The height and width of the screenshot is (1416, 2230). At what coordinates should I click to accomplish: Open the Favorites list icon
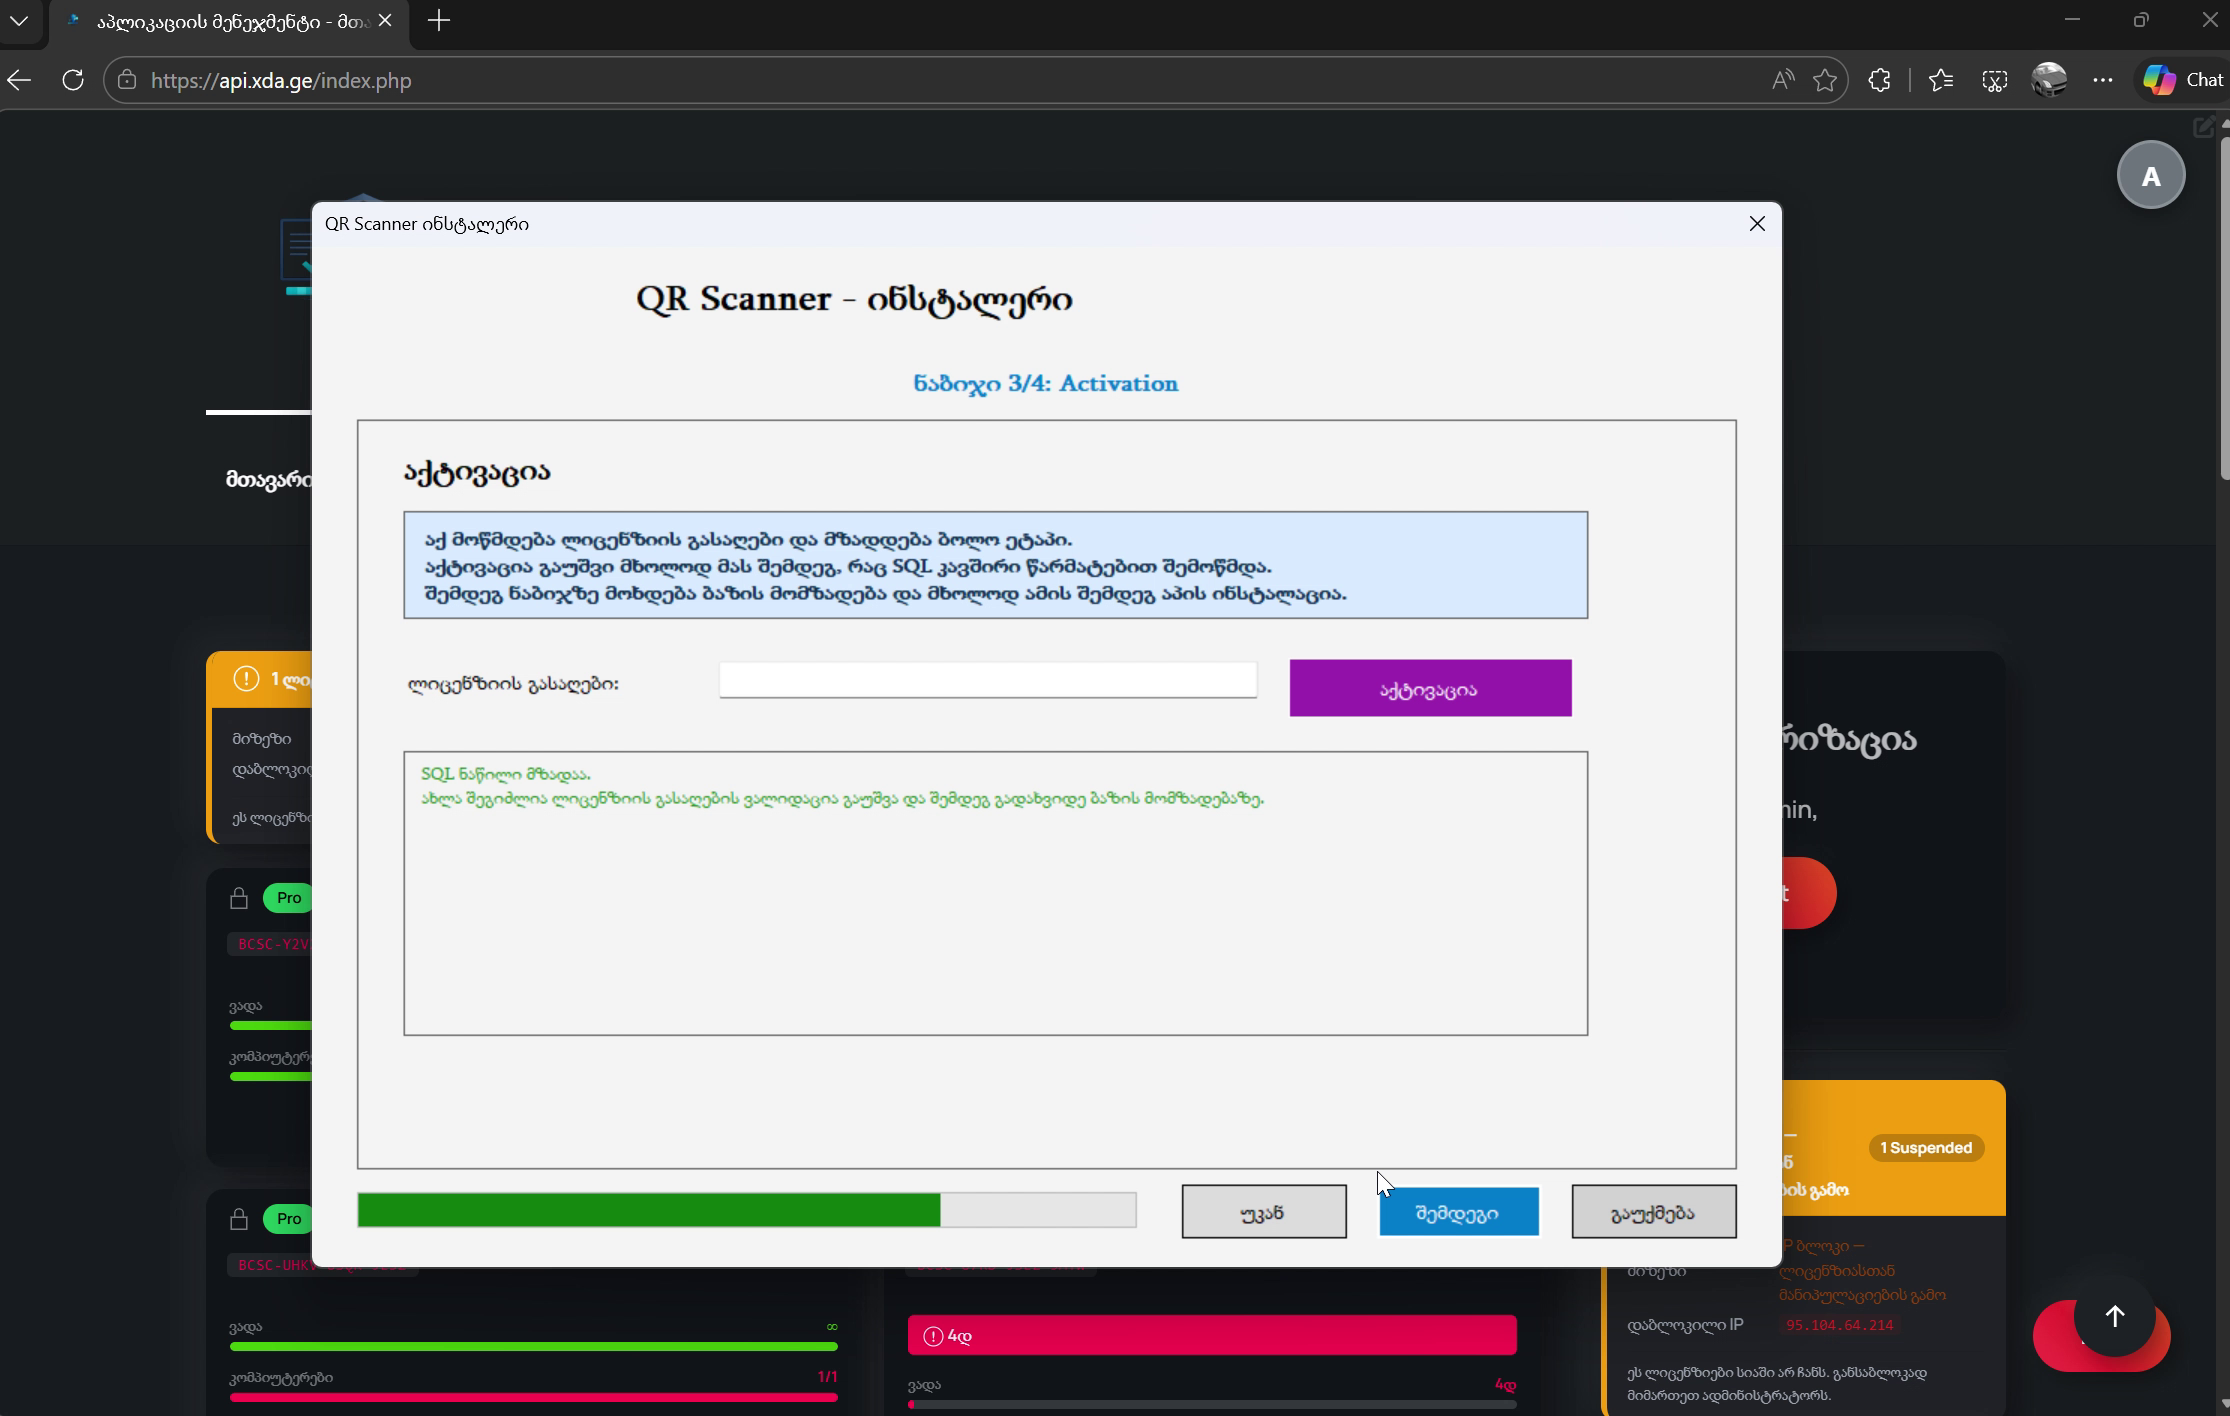tap(1940, 80)
